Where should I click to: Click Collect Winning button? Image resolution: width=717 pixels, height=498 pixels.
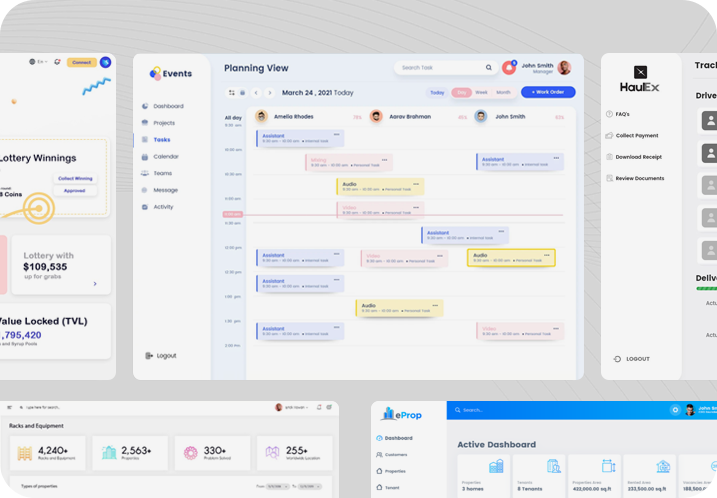click(x=75, y=178)
